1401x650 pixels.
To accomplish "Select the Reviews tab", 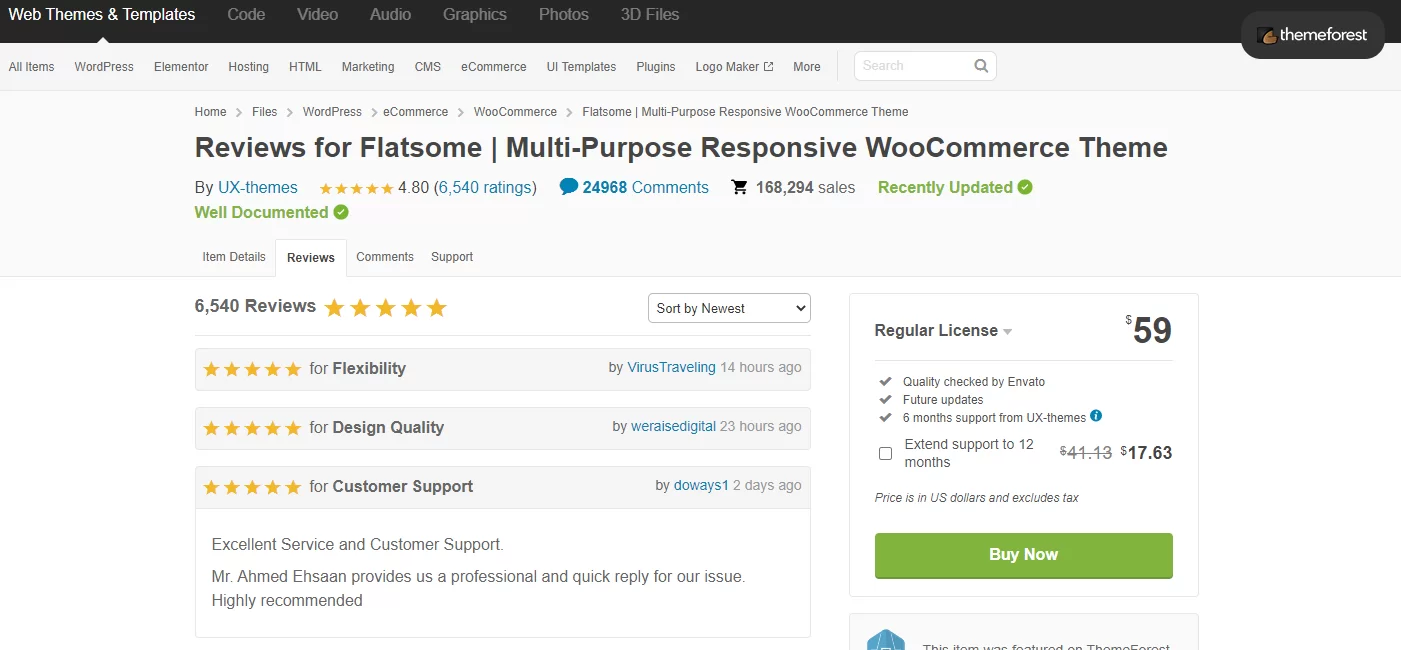I will click(x=311, y=258).
